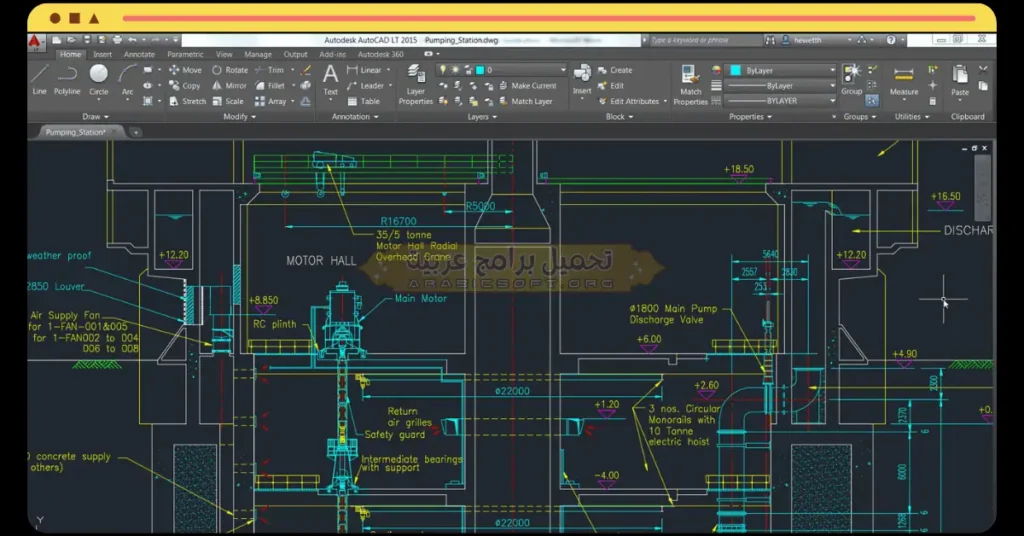Expand the Annotation panel

point(355,116)
